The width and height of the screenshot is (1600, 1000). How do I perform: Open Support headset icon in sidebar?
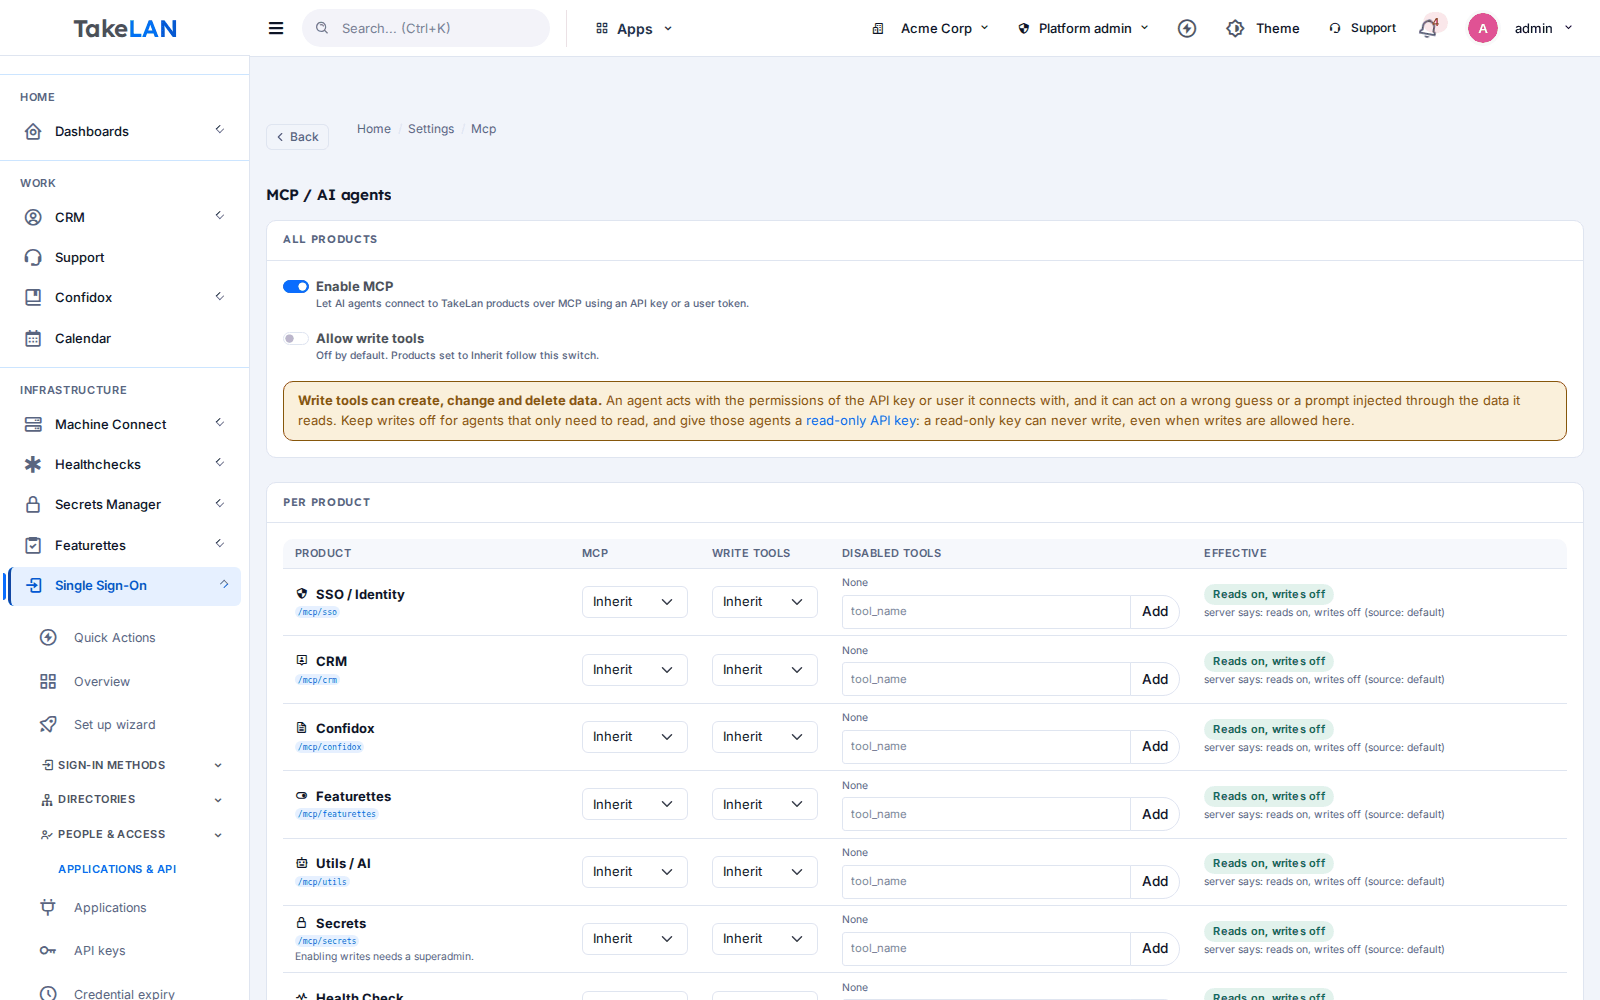coord(33,257)
